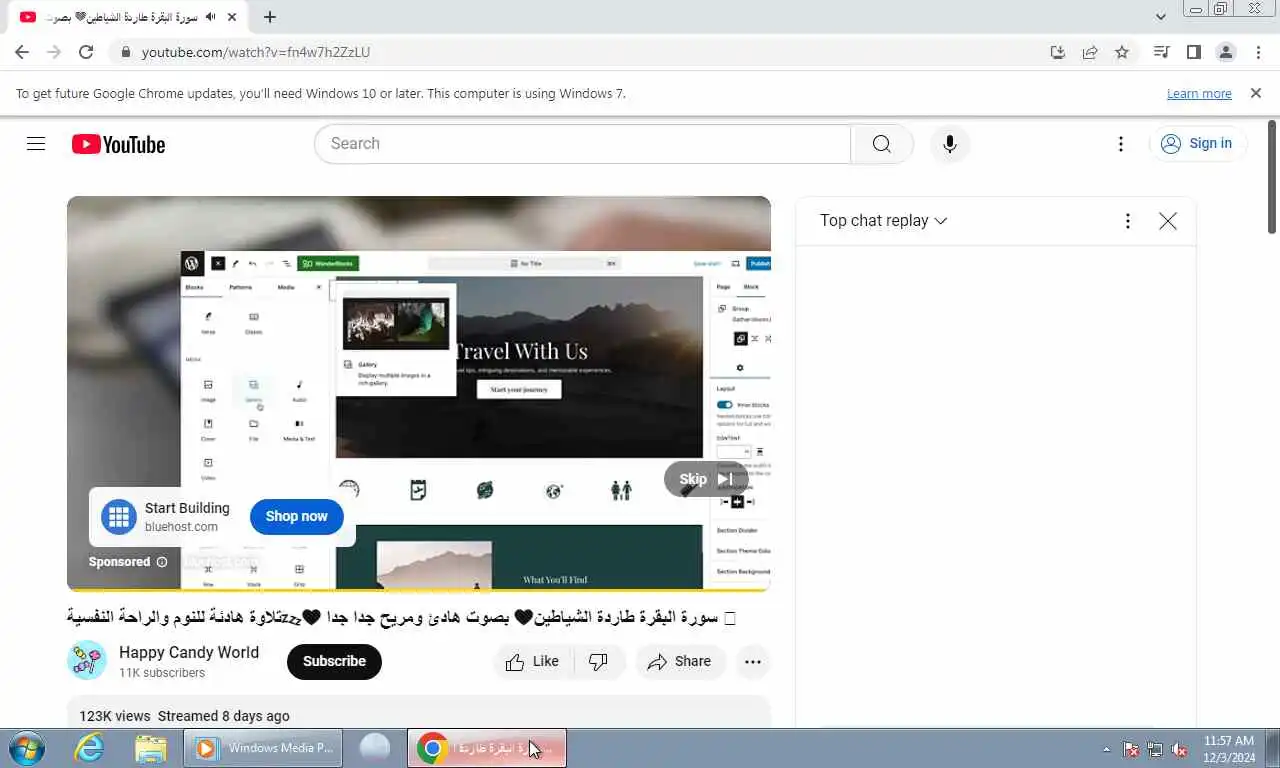Open the YouTube guide hamburger menu
Viewport: 1280px width, 768px height.
pos(36,144)
